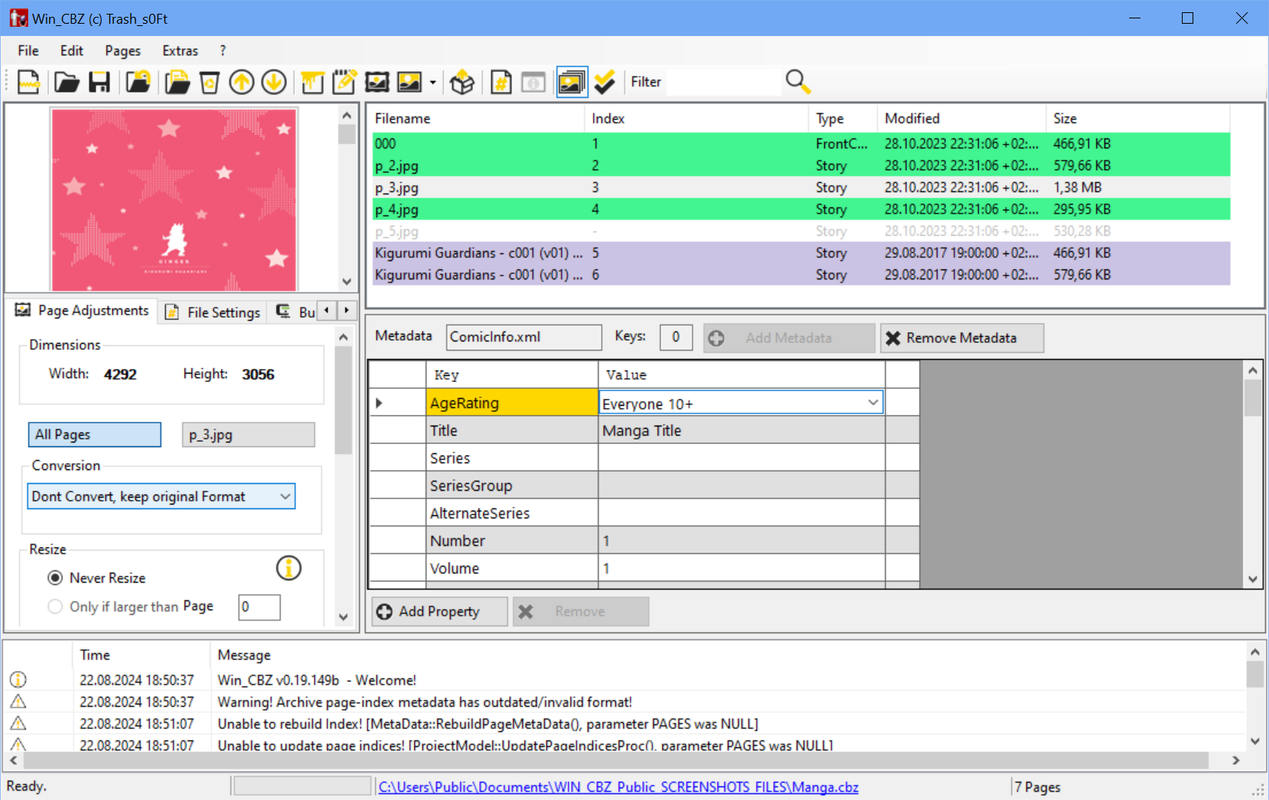Toggle the stacked images thumbnail view icon

pos(572,82)
